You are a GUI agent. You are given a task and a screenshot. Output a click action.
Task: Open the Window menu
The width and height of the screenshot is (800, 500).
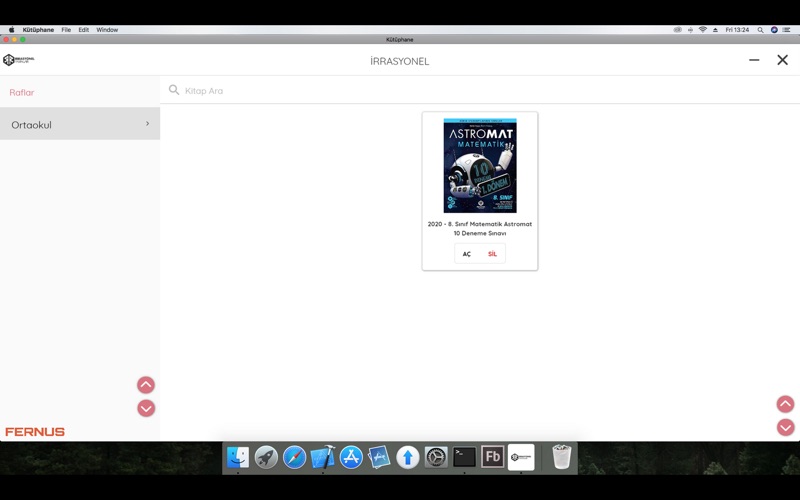[x=107, y=30]
